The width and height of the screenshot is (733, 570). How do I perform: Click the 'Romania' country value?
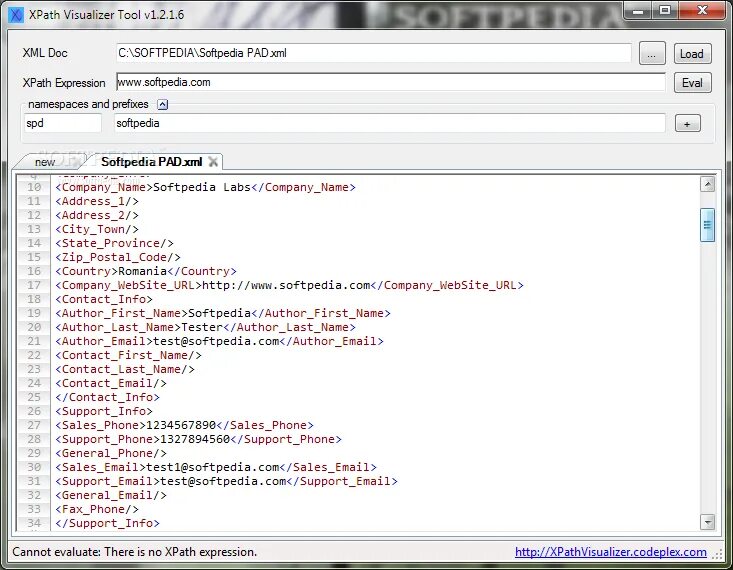coord(143,272)
